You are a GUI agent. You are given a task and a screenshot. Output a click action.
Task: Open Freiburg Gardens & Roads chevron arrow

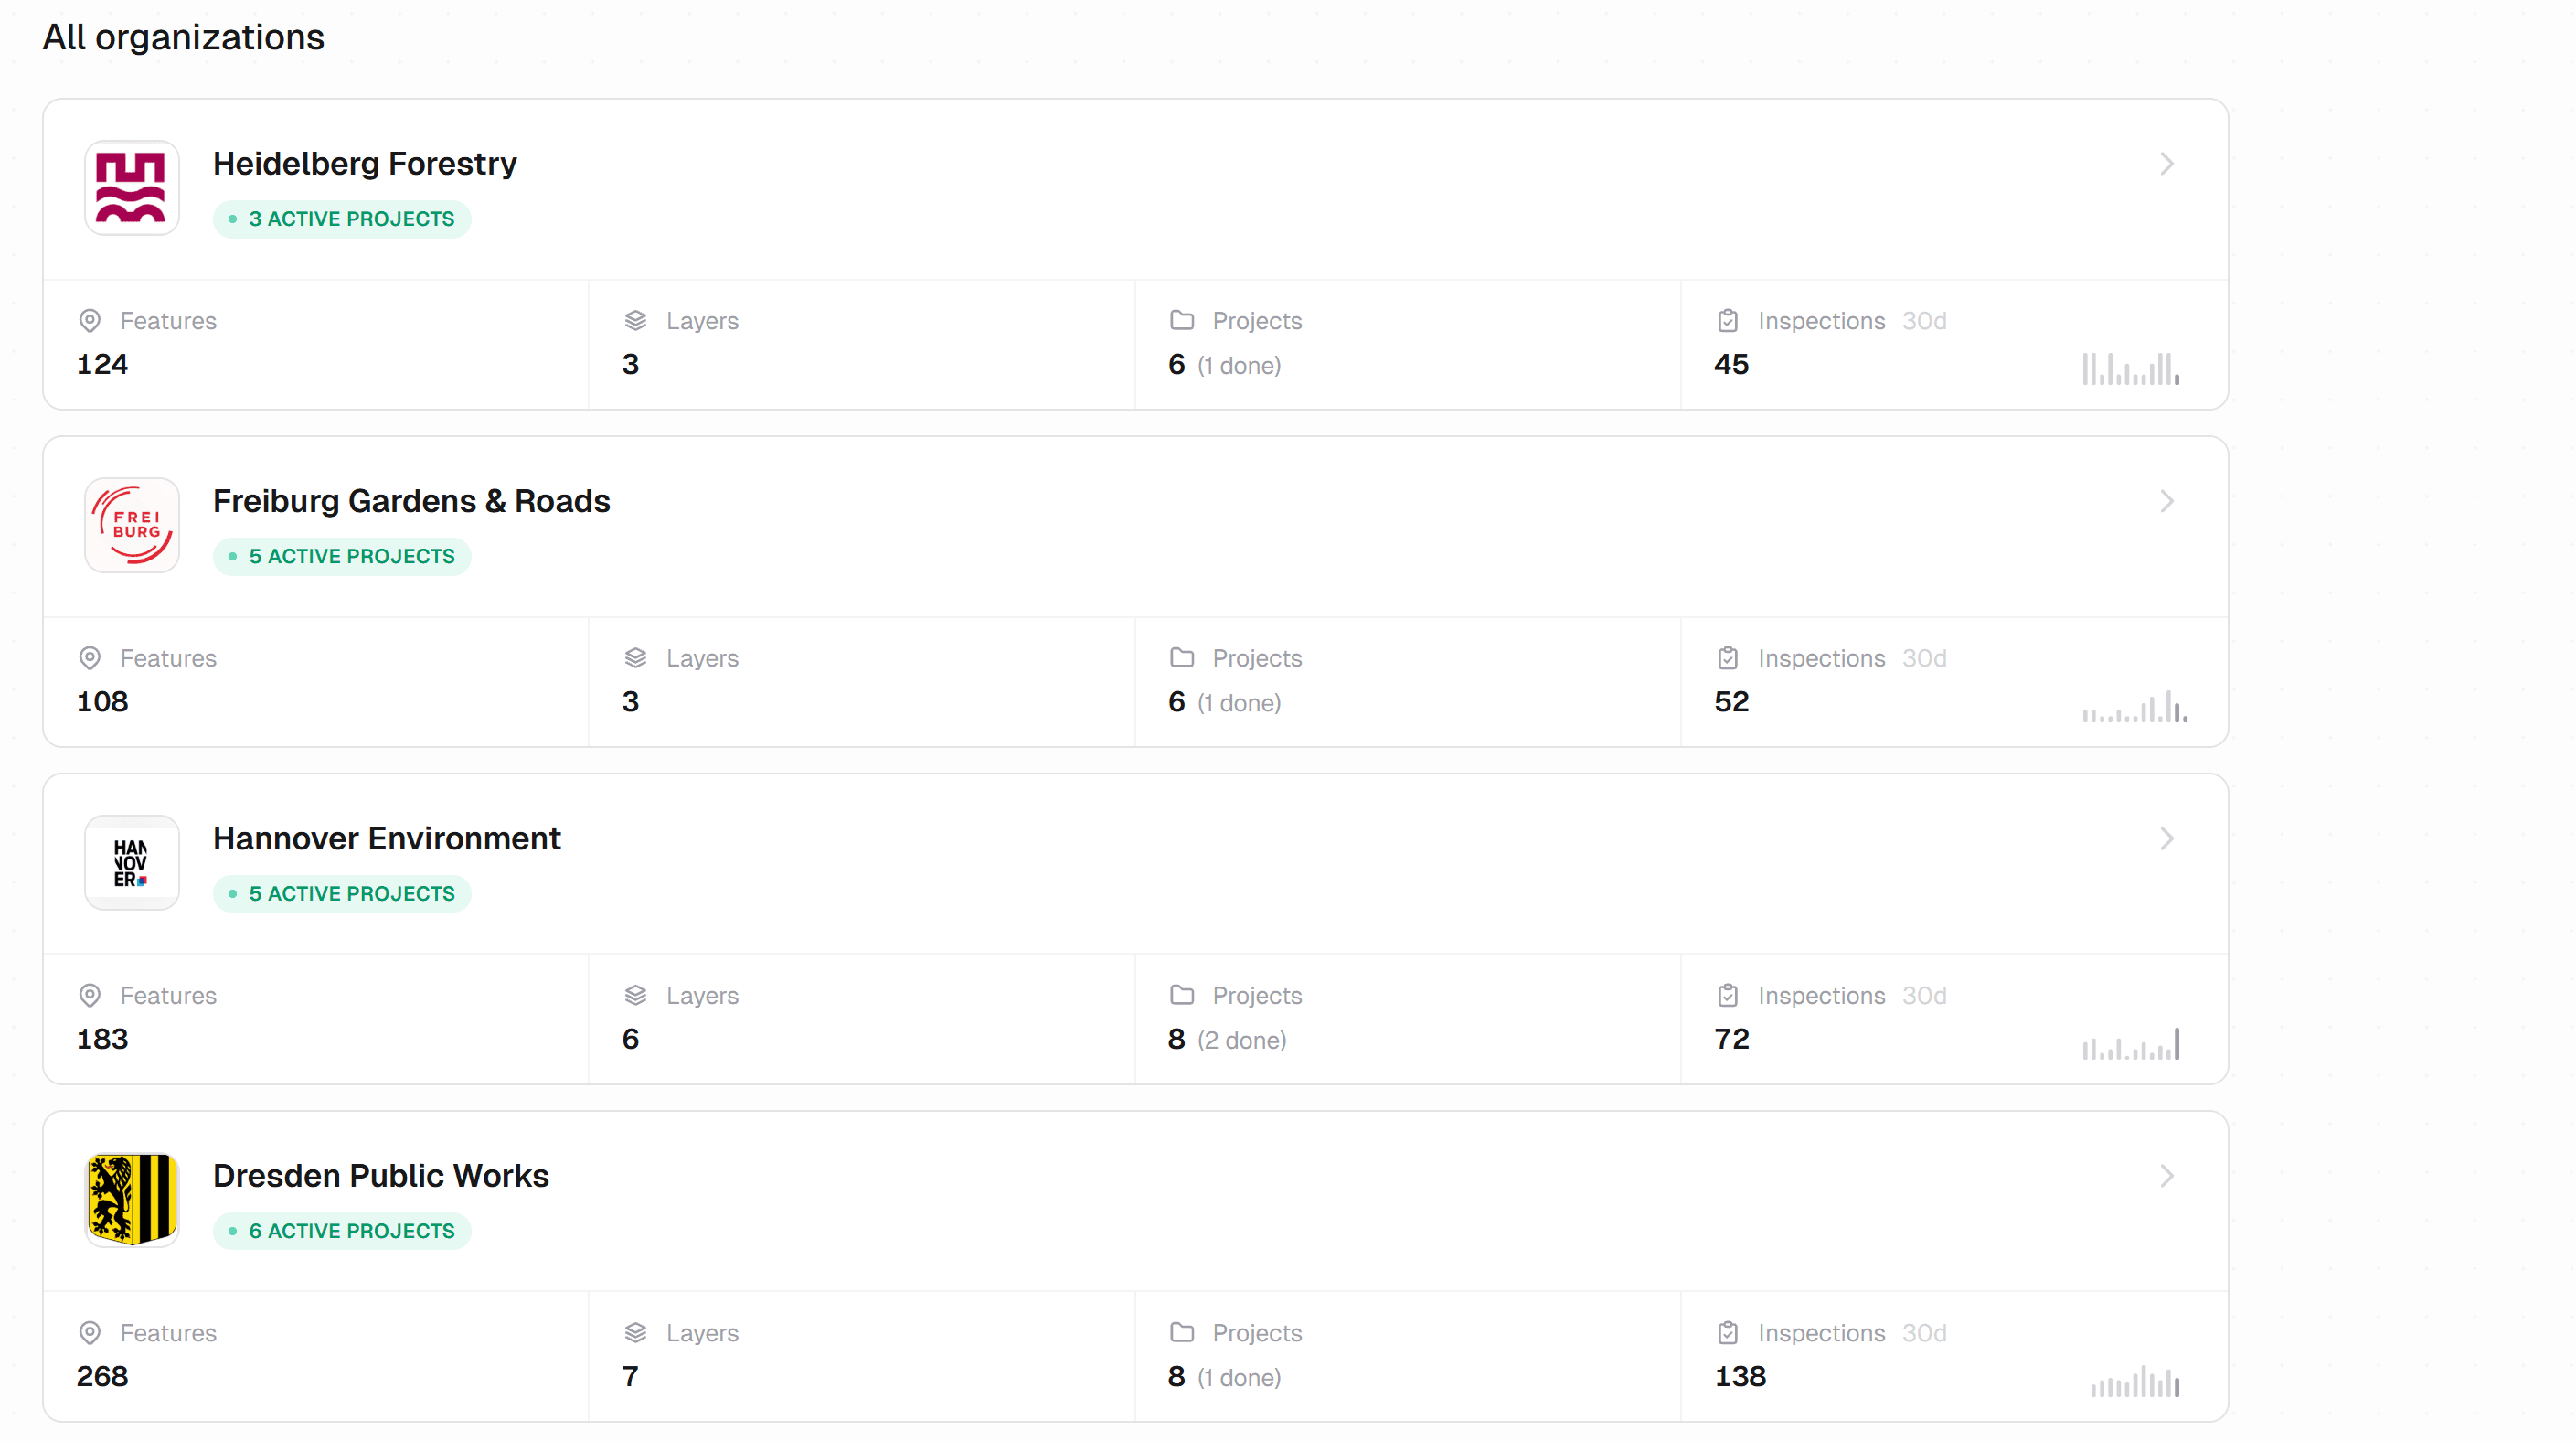(2166, 501)
